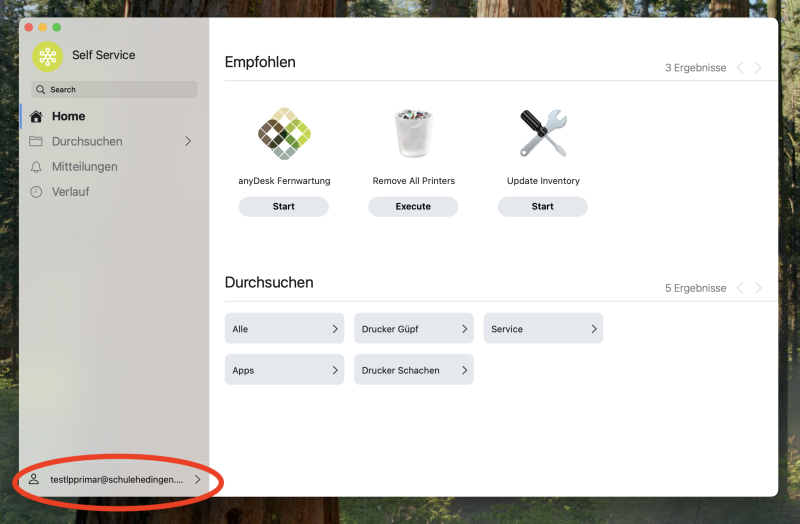This screenshot has width=800, height=524.
Task: Open the Service category
Action: (543, 329)
